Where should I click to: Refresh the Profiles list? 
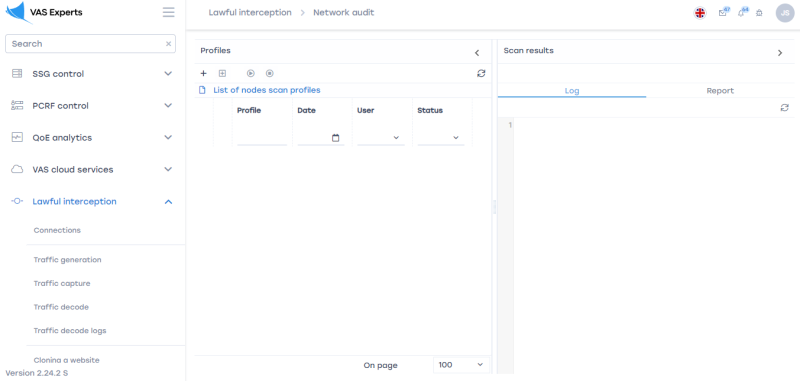pyautogui.click(x=481, y=73)
